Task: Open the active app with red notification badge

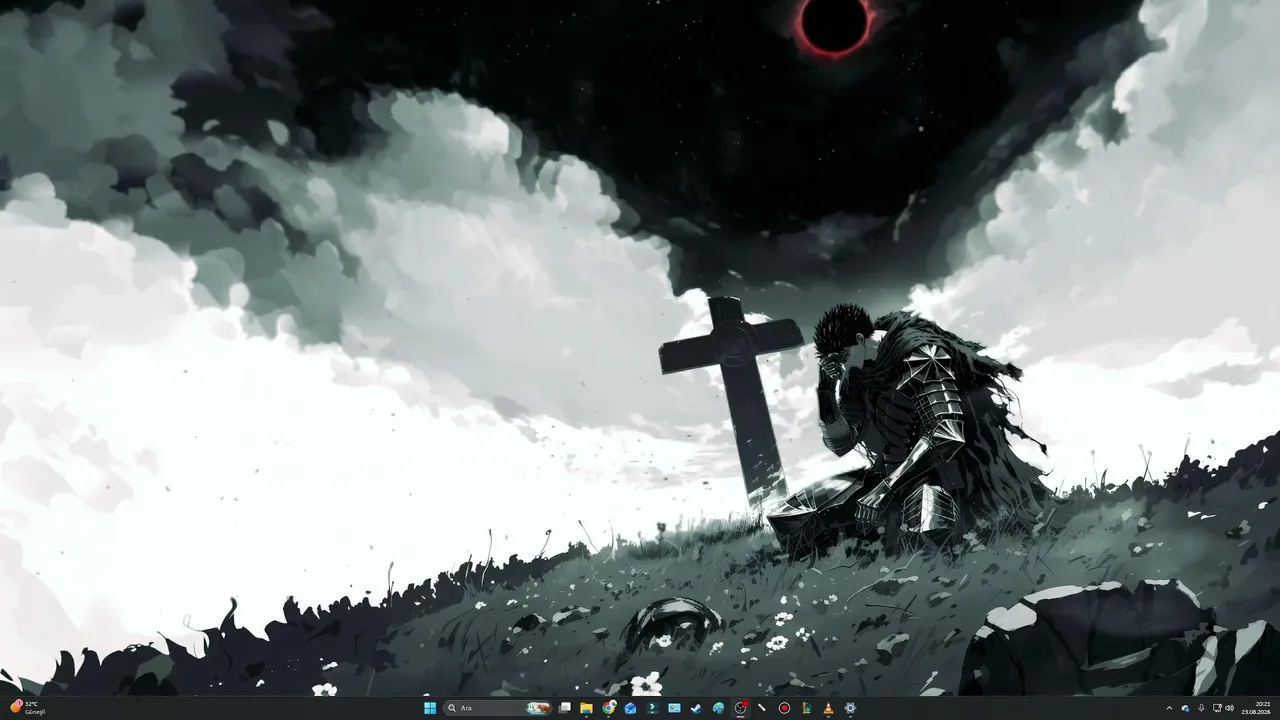Action: (741, 708)
